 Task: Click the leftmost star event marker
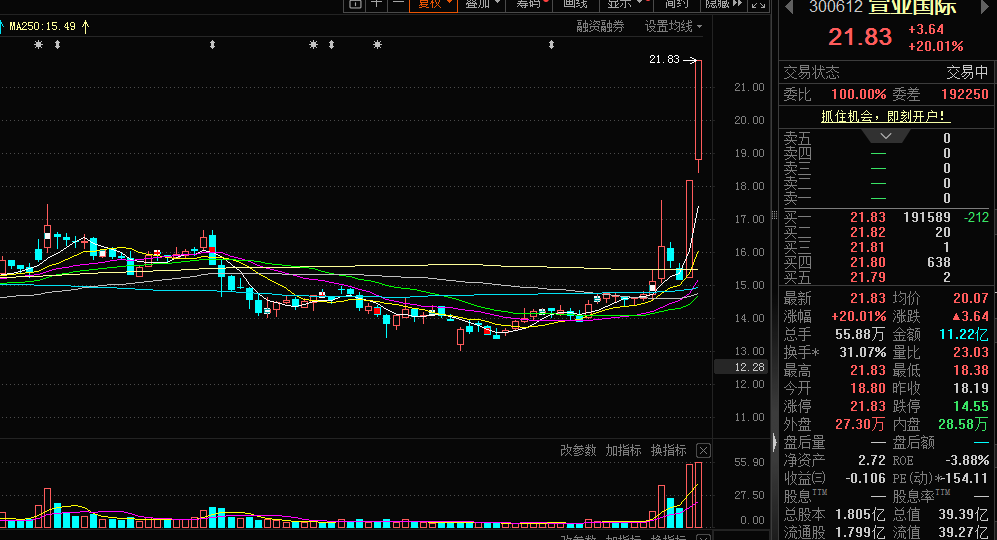coord(39,45)
